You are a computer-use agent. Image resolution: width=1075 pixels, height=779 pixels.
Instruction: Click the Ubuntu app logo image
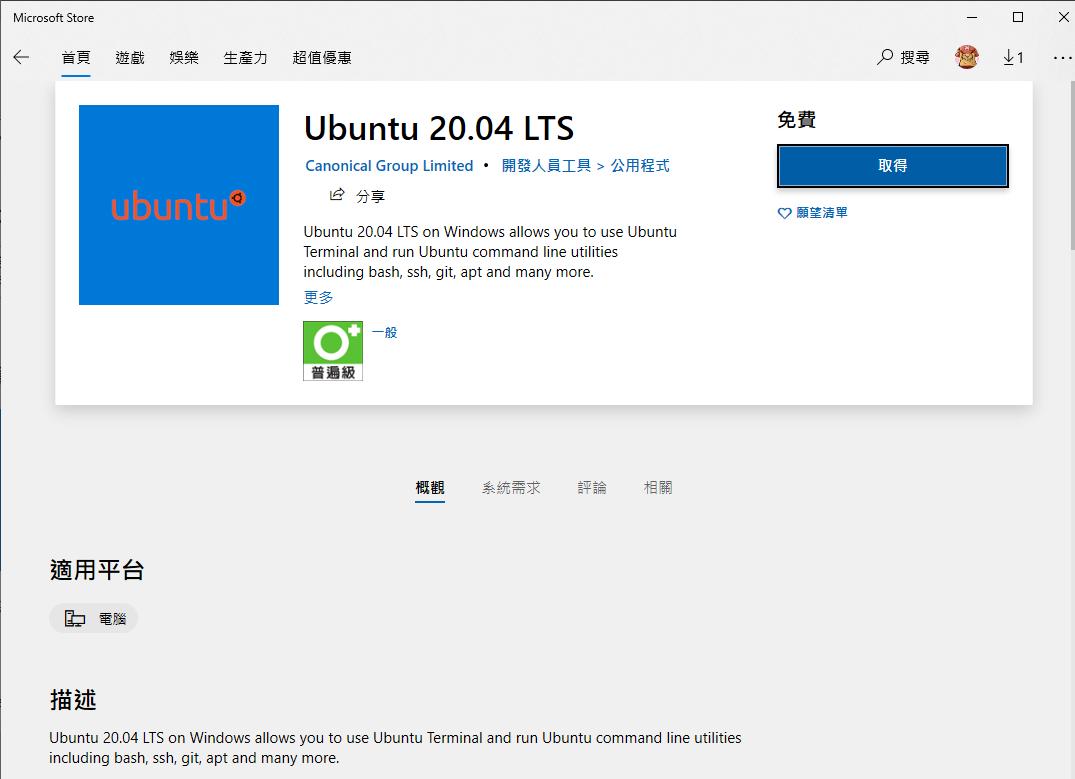pos(179,205)
